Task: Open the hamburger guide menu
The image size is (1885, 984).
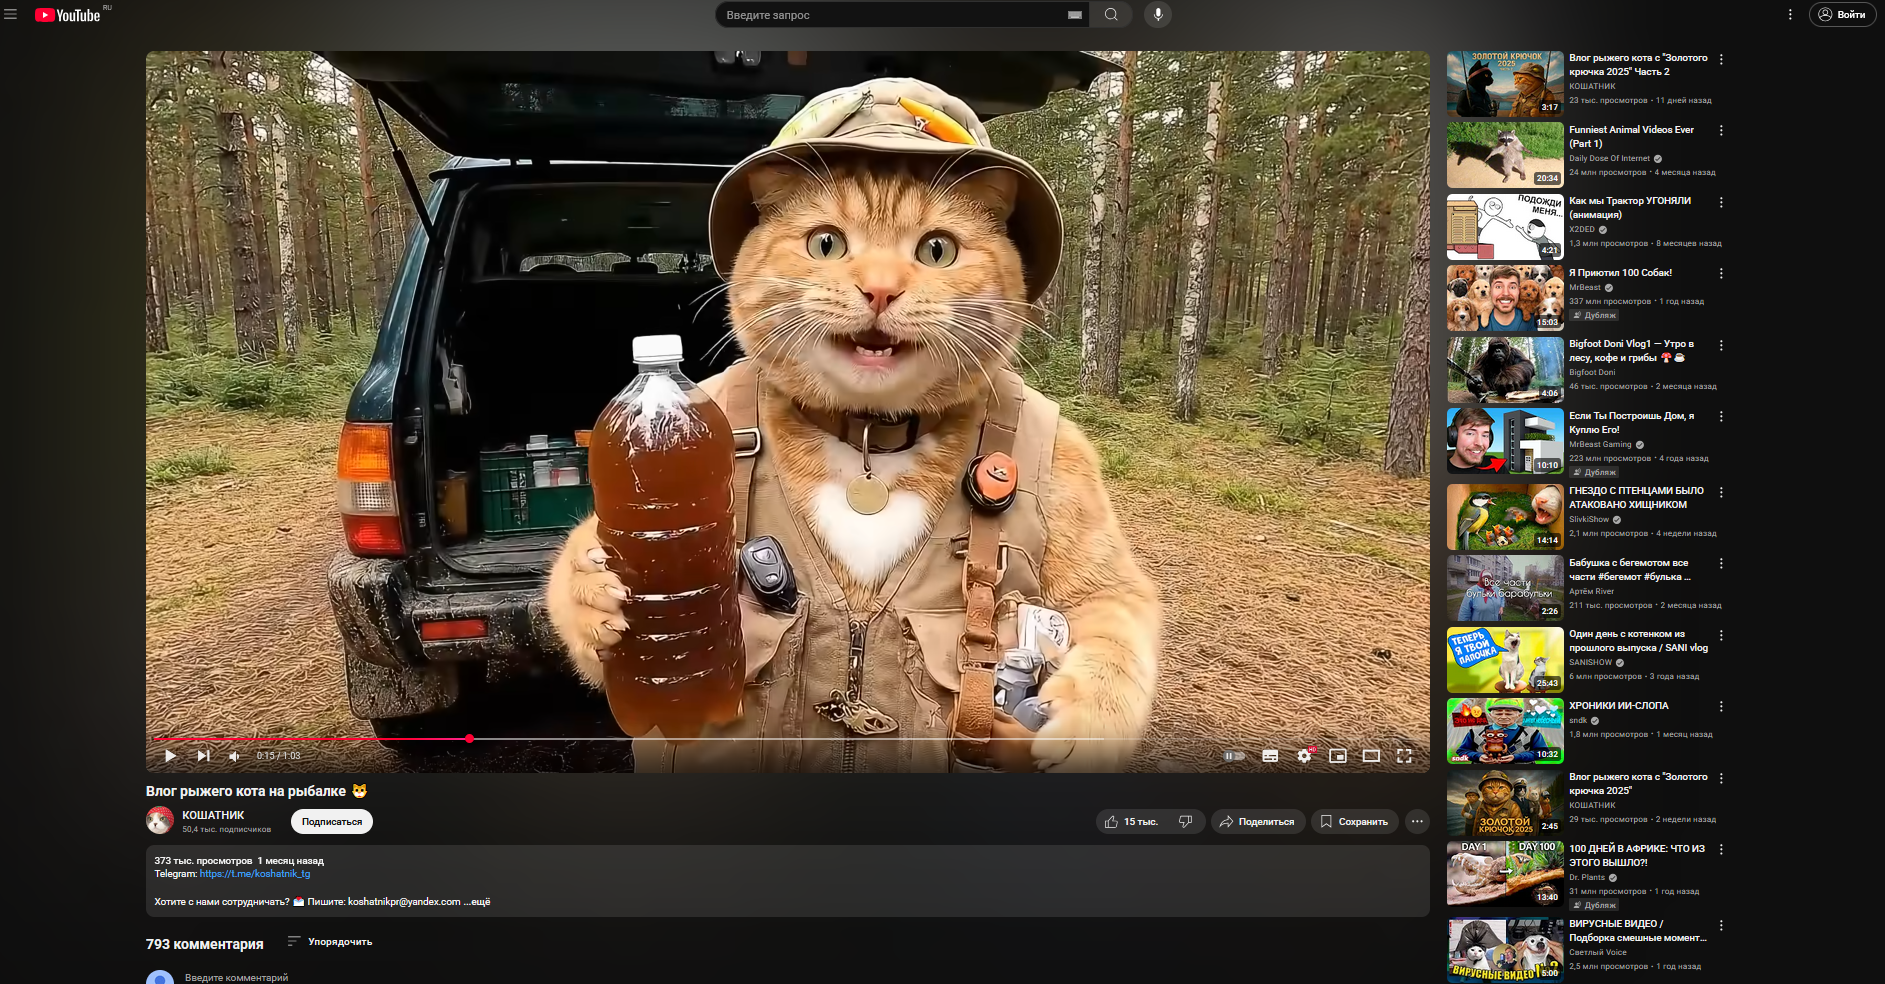Action: coord(11,15)
